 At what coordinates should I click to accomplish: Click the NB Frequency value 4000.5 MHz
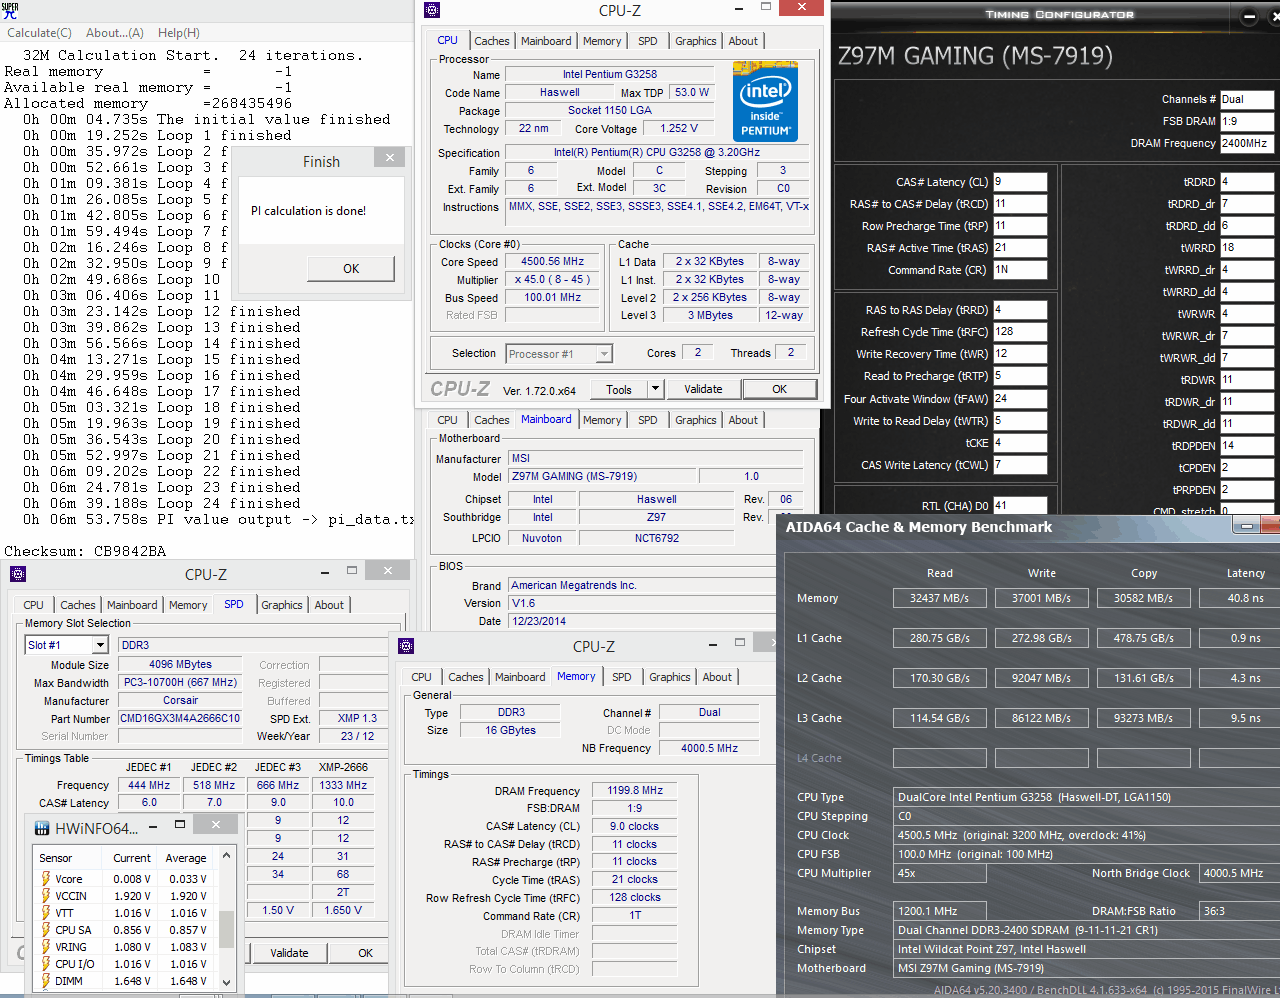pyautogui.click(x=709, y=748)
